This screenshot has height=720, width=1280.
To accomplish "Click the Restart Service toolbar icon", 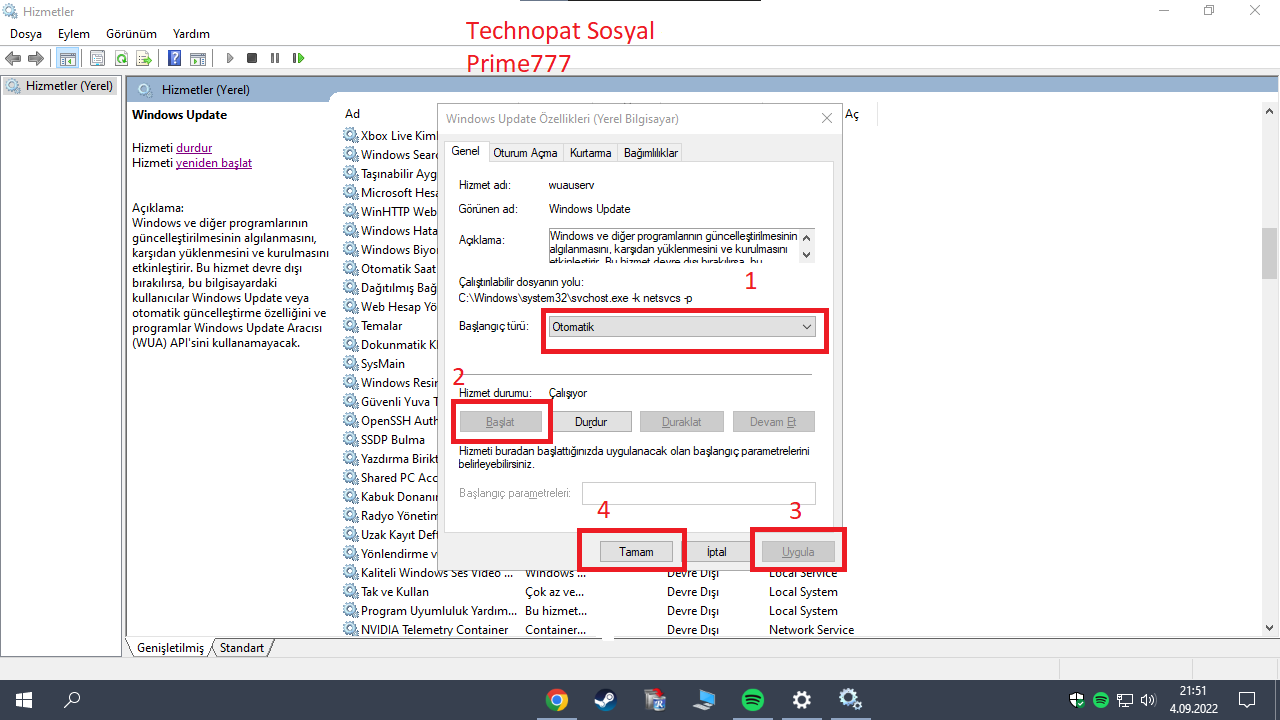I will click(298, 58).
